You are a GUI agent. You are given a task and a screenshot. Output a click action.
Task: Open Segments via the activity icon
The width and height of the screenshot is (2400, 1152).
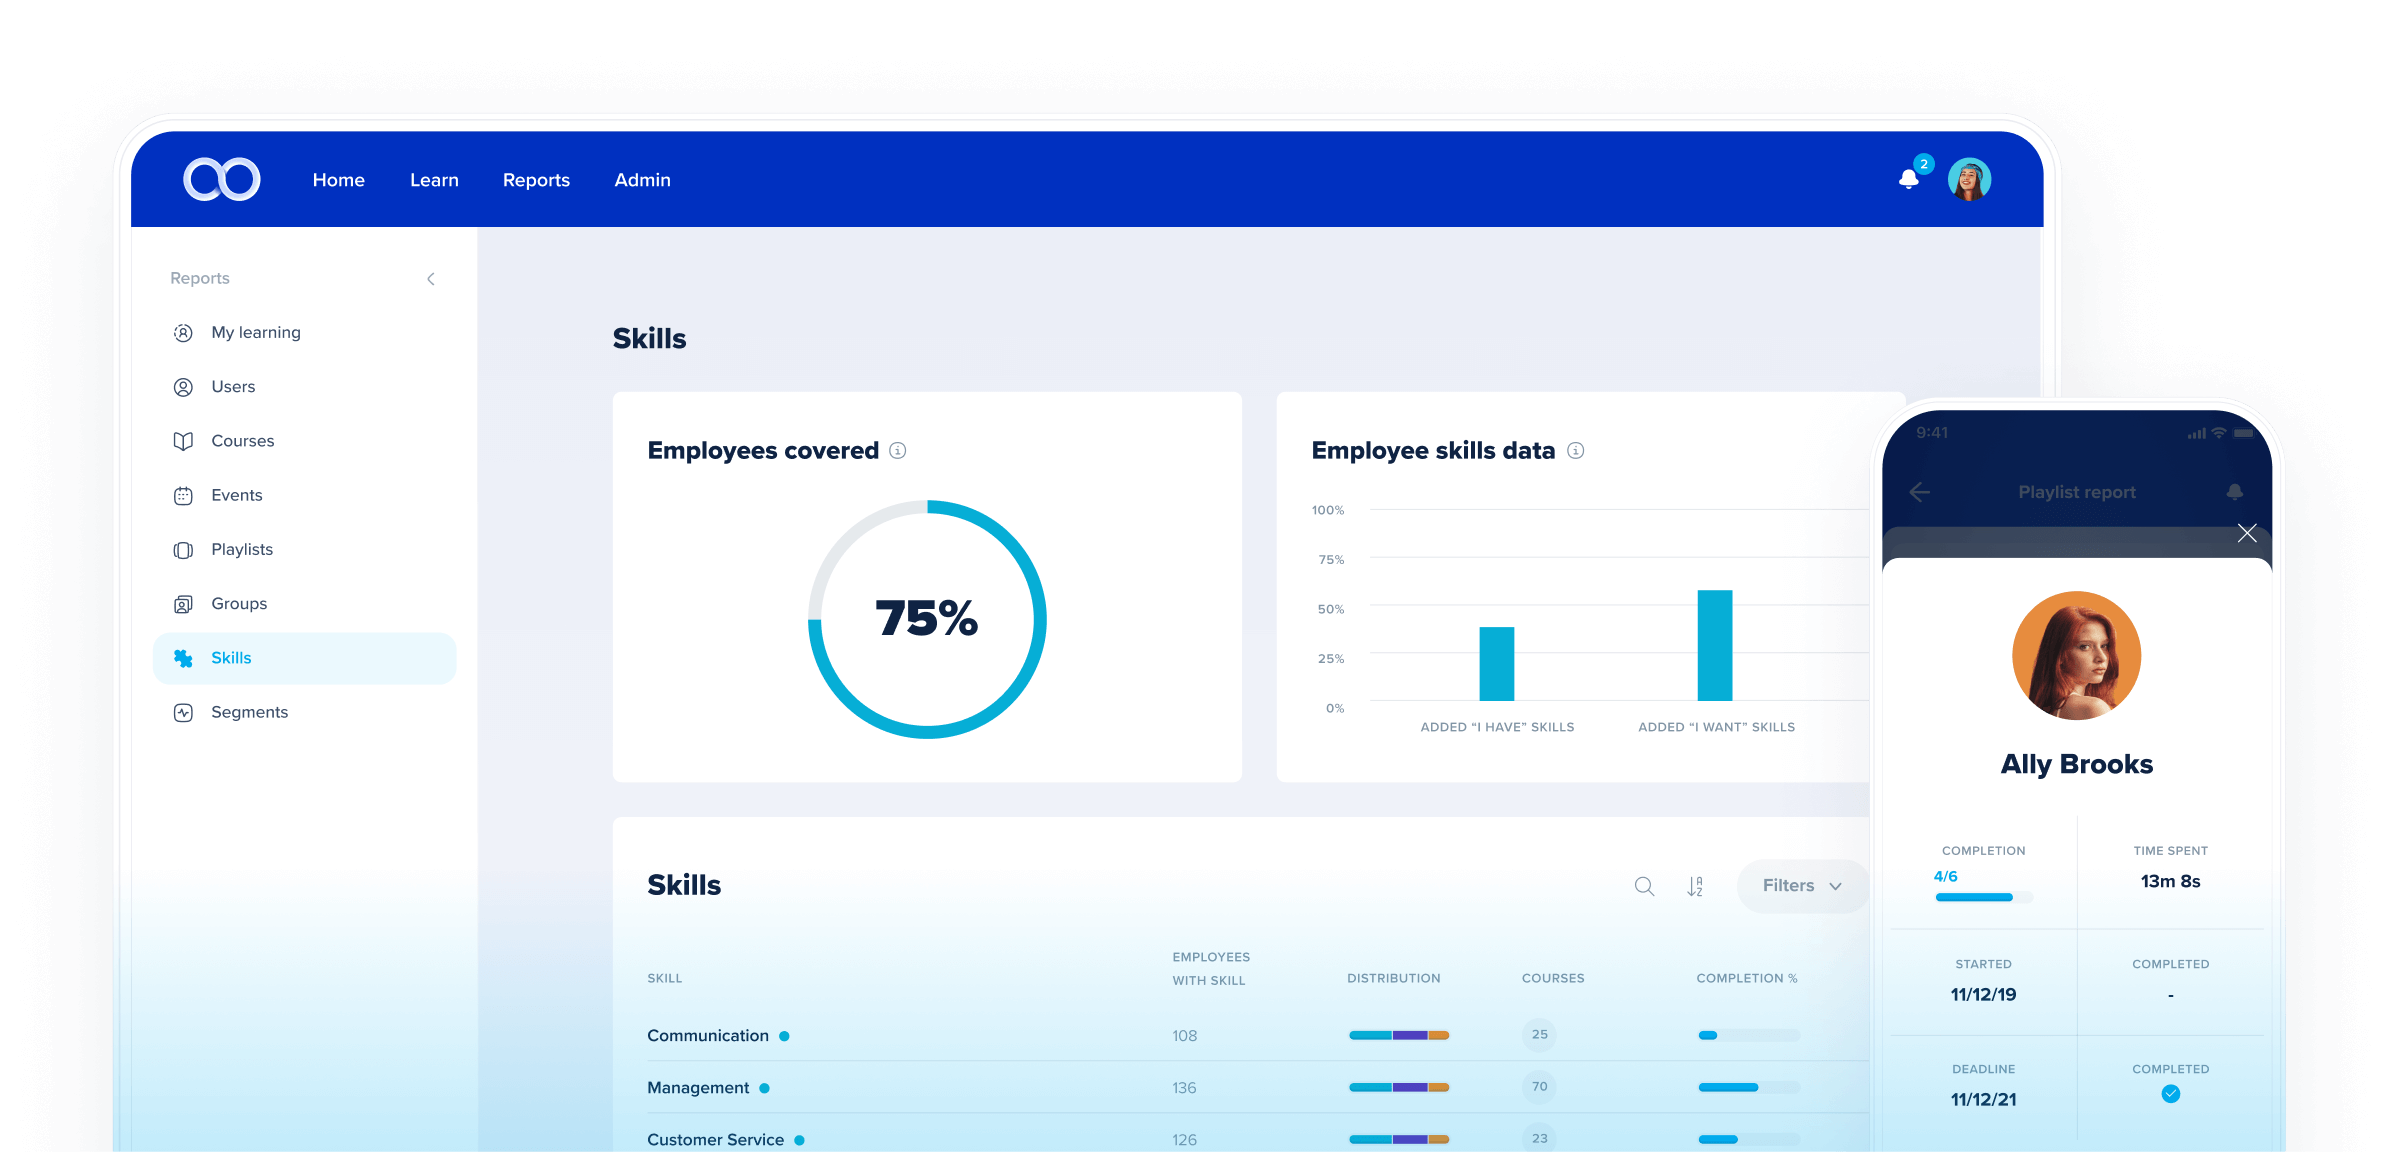click(x=184, y=711)
